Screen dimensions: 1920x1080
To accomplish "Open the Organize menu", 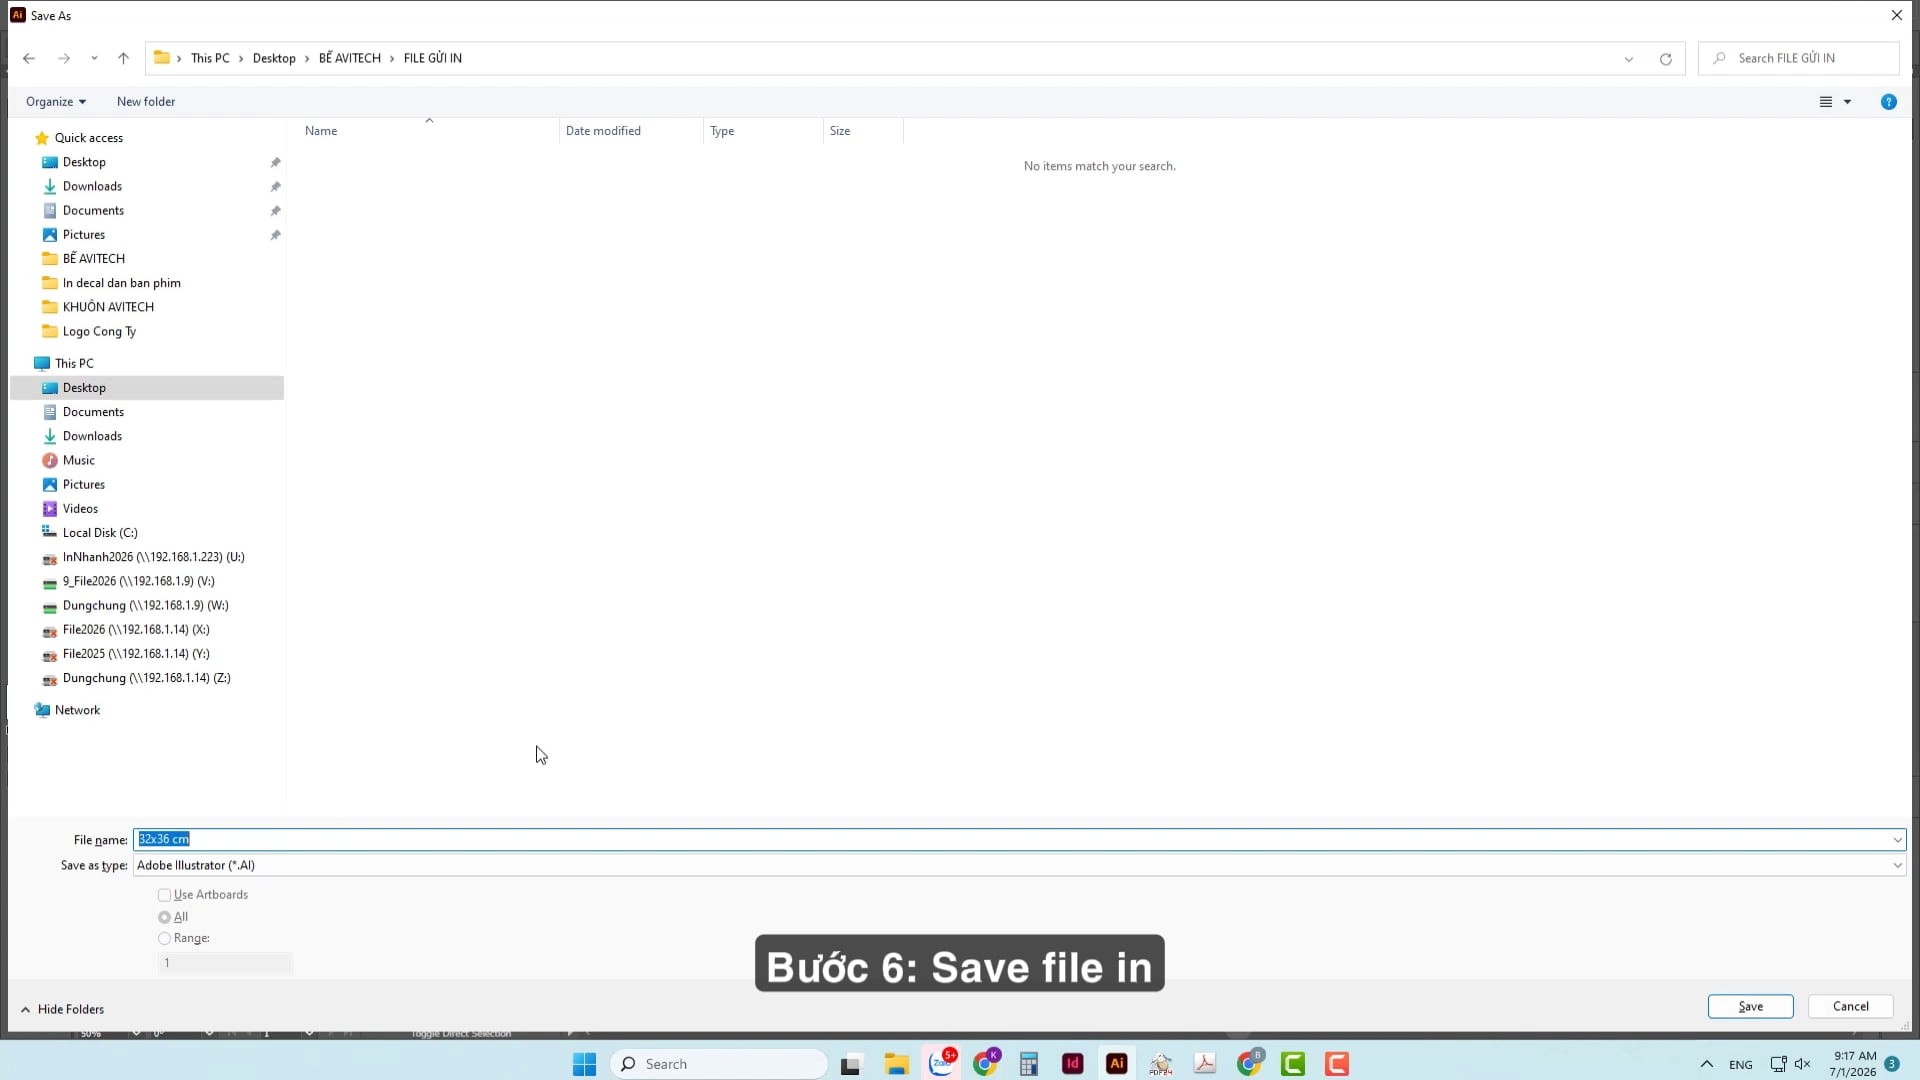I will (x=56, y=101).
